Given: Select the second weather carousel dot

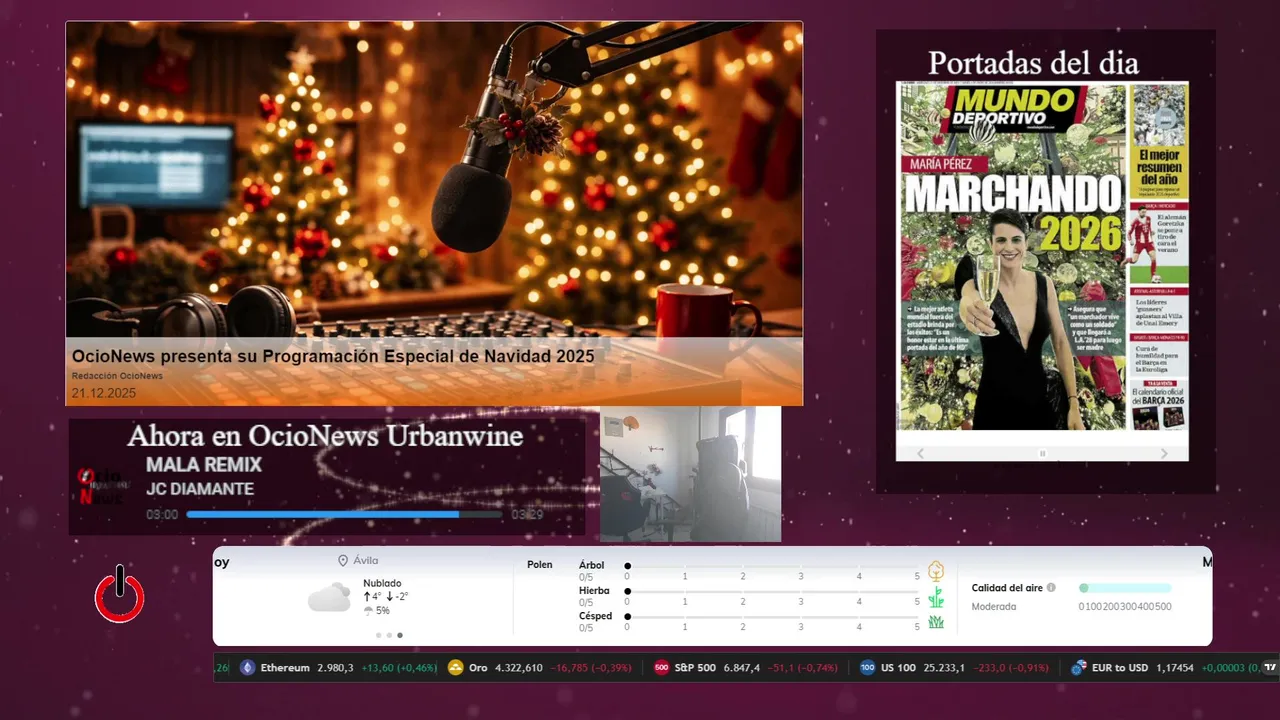Looking at the screenshot, I should pos(389,635).
